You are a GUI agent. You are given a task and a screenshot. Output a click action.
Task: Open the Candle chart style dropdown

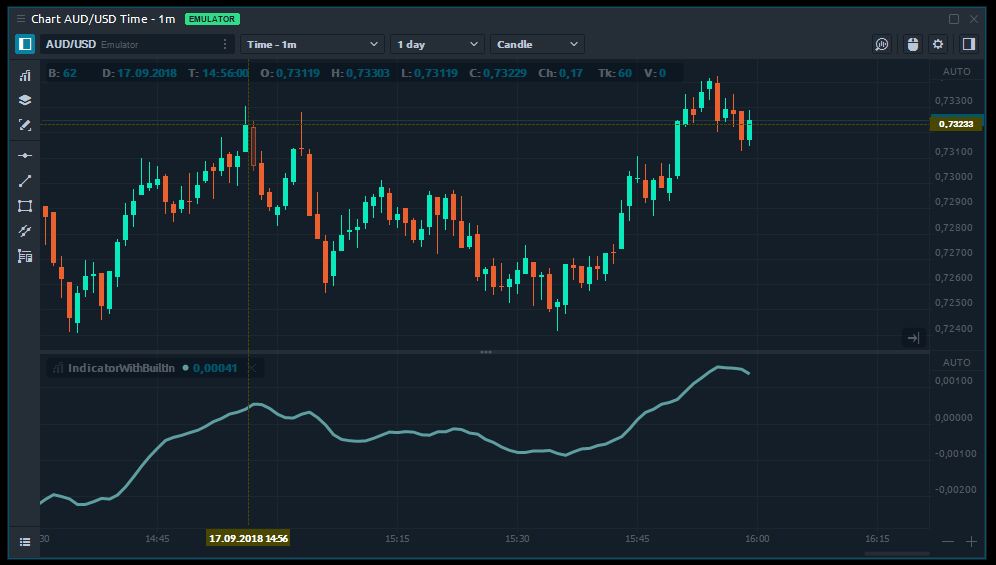[537, 44]
